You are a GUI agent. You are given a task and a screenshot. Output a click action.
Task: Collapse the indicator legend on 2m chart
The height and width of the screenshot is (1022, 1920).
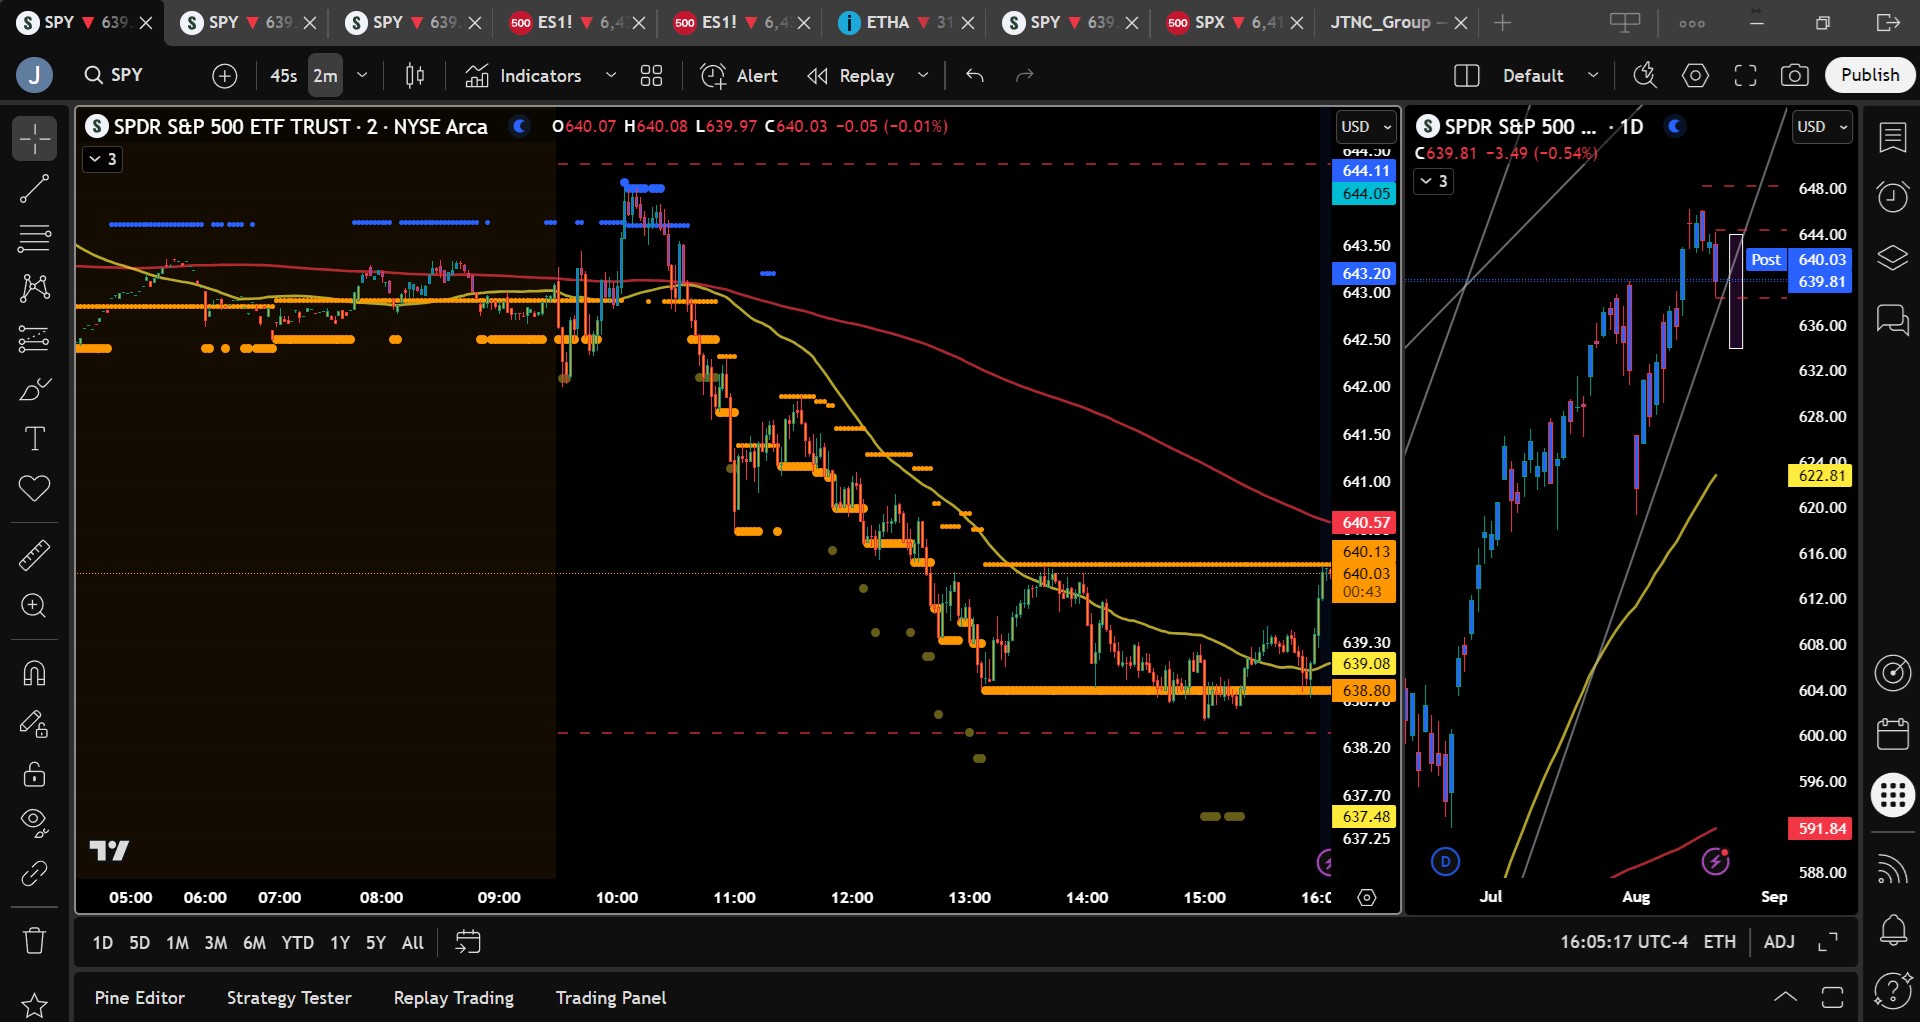click(x=102, y=159)
